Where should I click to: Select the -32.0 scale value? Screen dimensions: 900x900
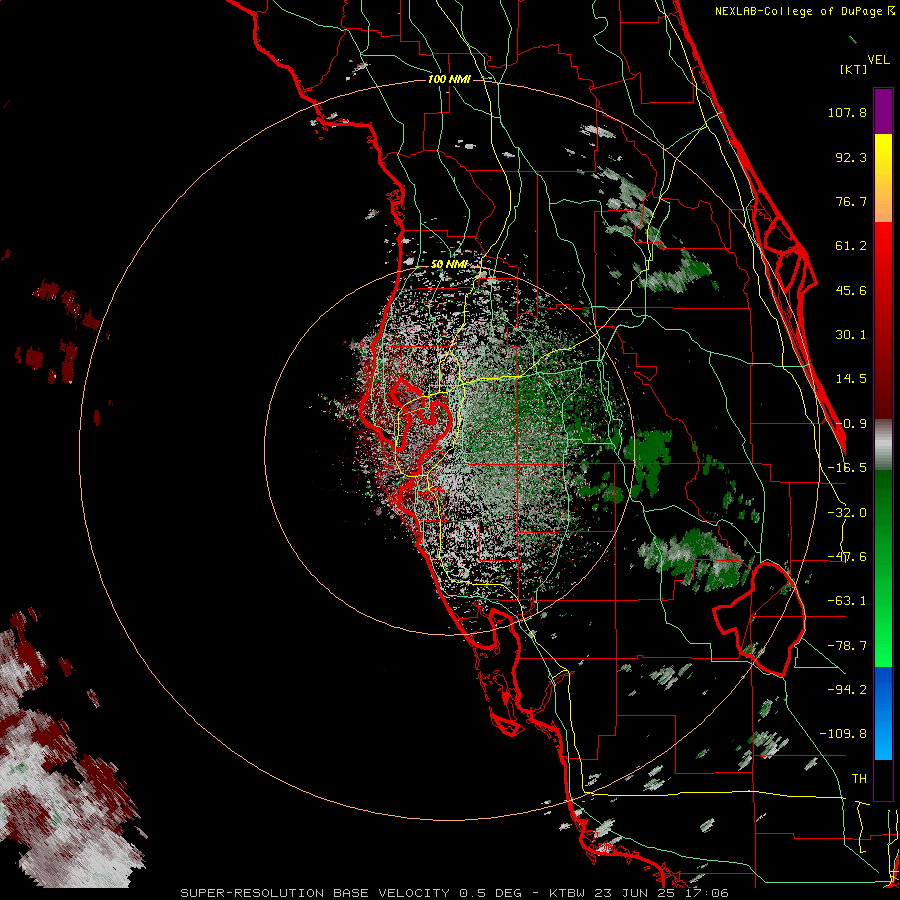pos(847,513)
